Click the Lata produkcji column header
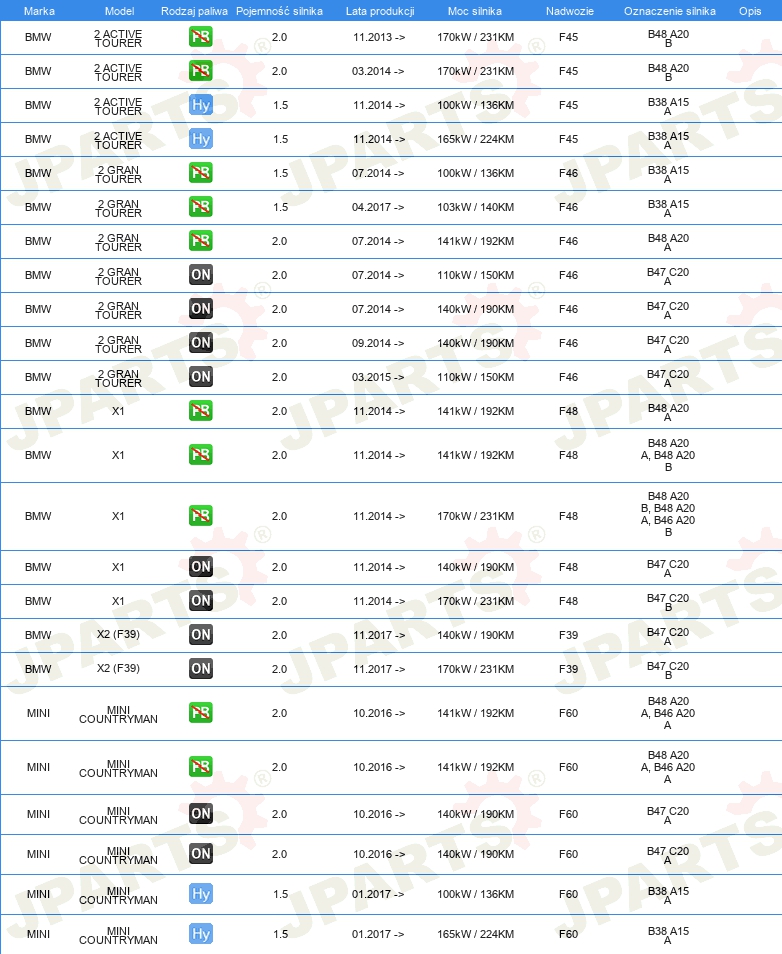 pyautogui.click(x=380, y=11)
